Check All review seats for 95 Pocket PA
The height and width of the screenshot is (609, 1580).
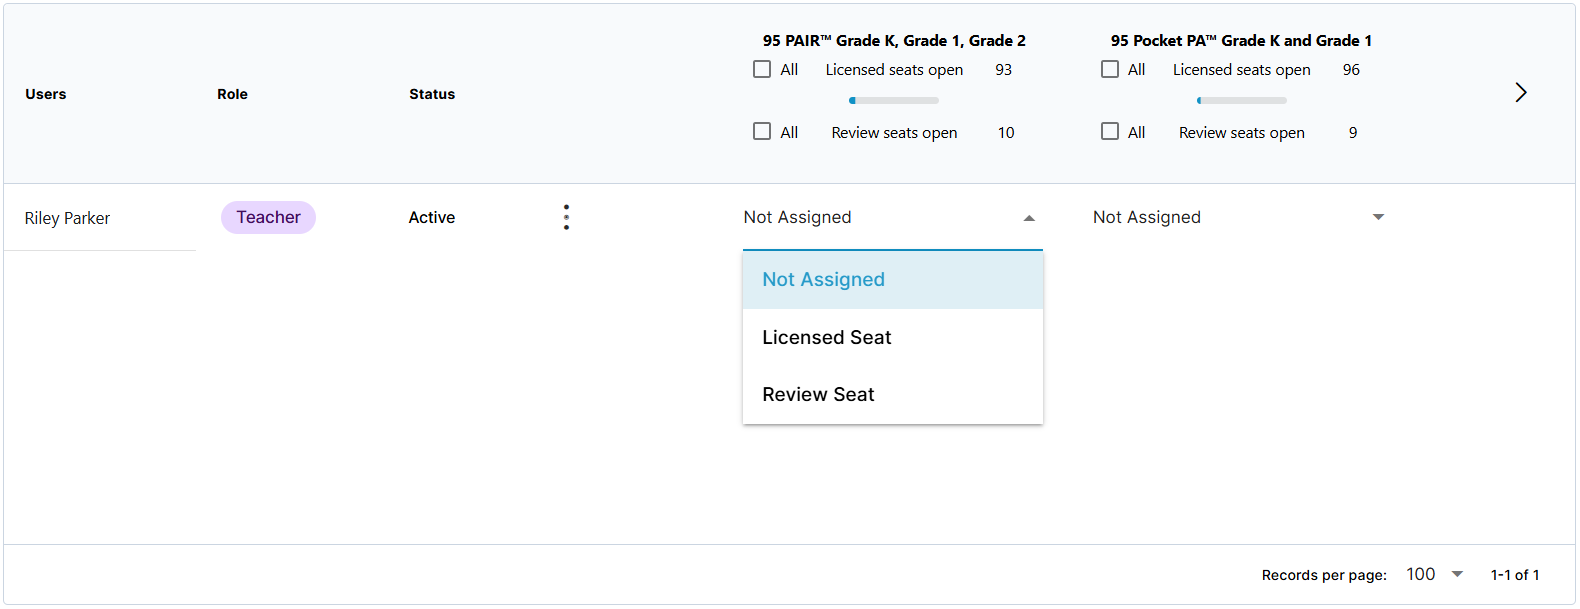click(1110, 131)
